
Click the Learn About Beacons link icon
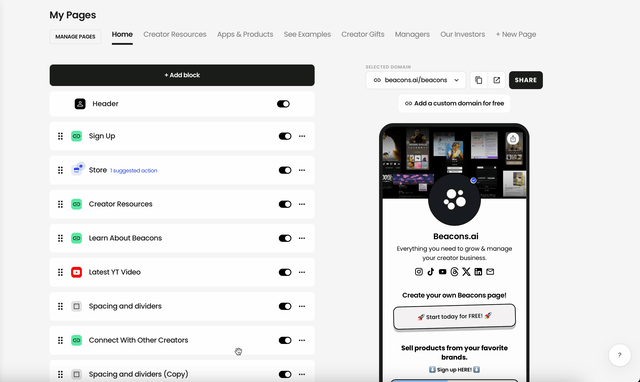click(76, 238)
